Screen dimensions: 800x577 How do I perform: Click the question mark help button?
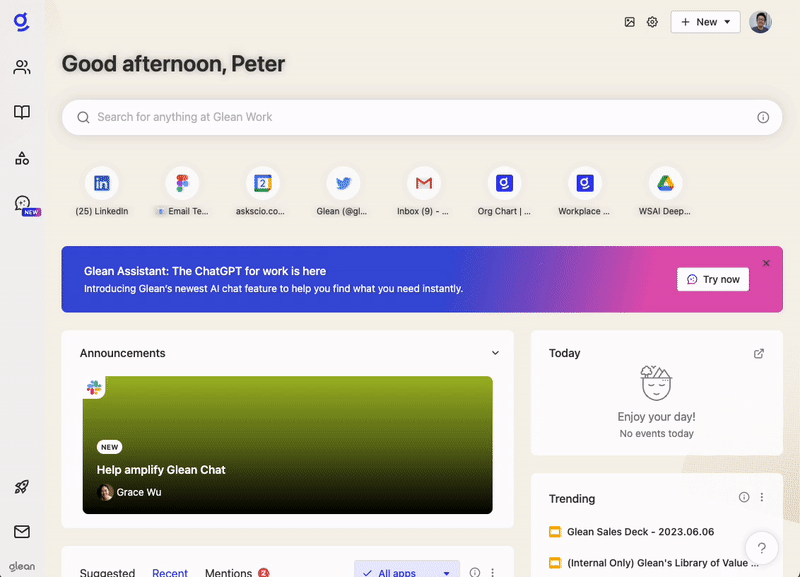pyautogui.click(x=761, y=548)
